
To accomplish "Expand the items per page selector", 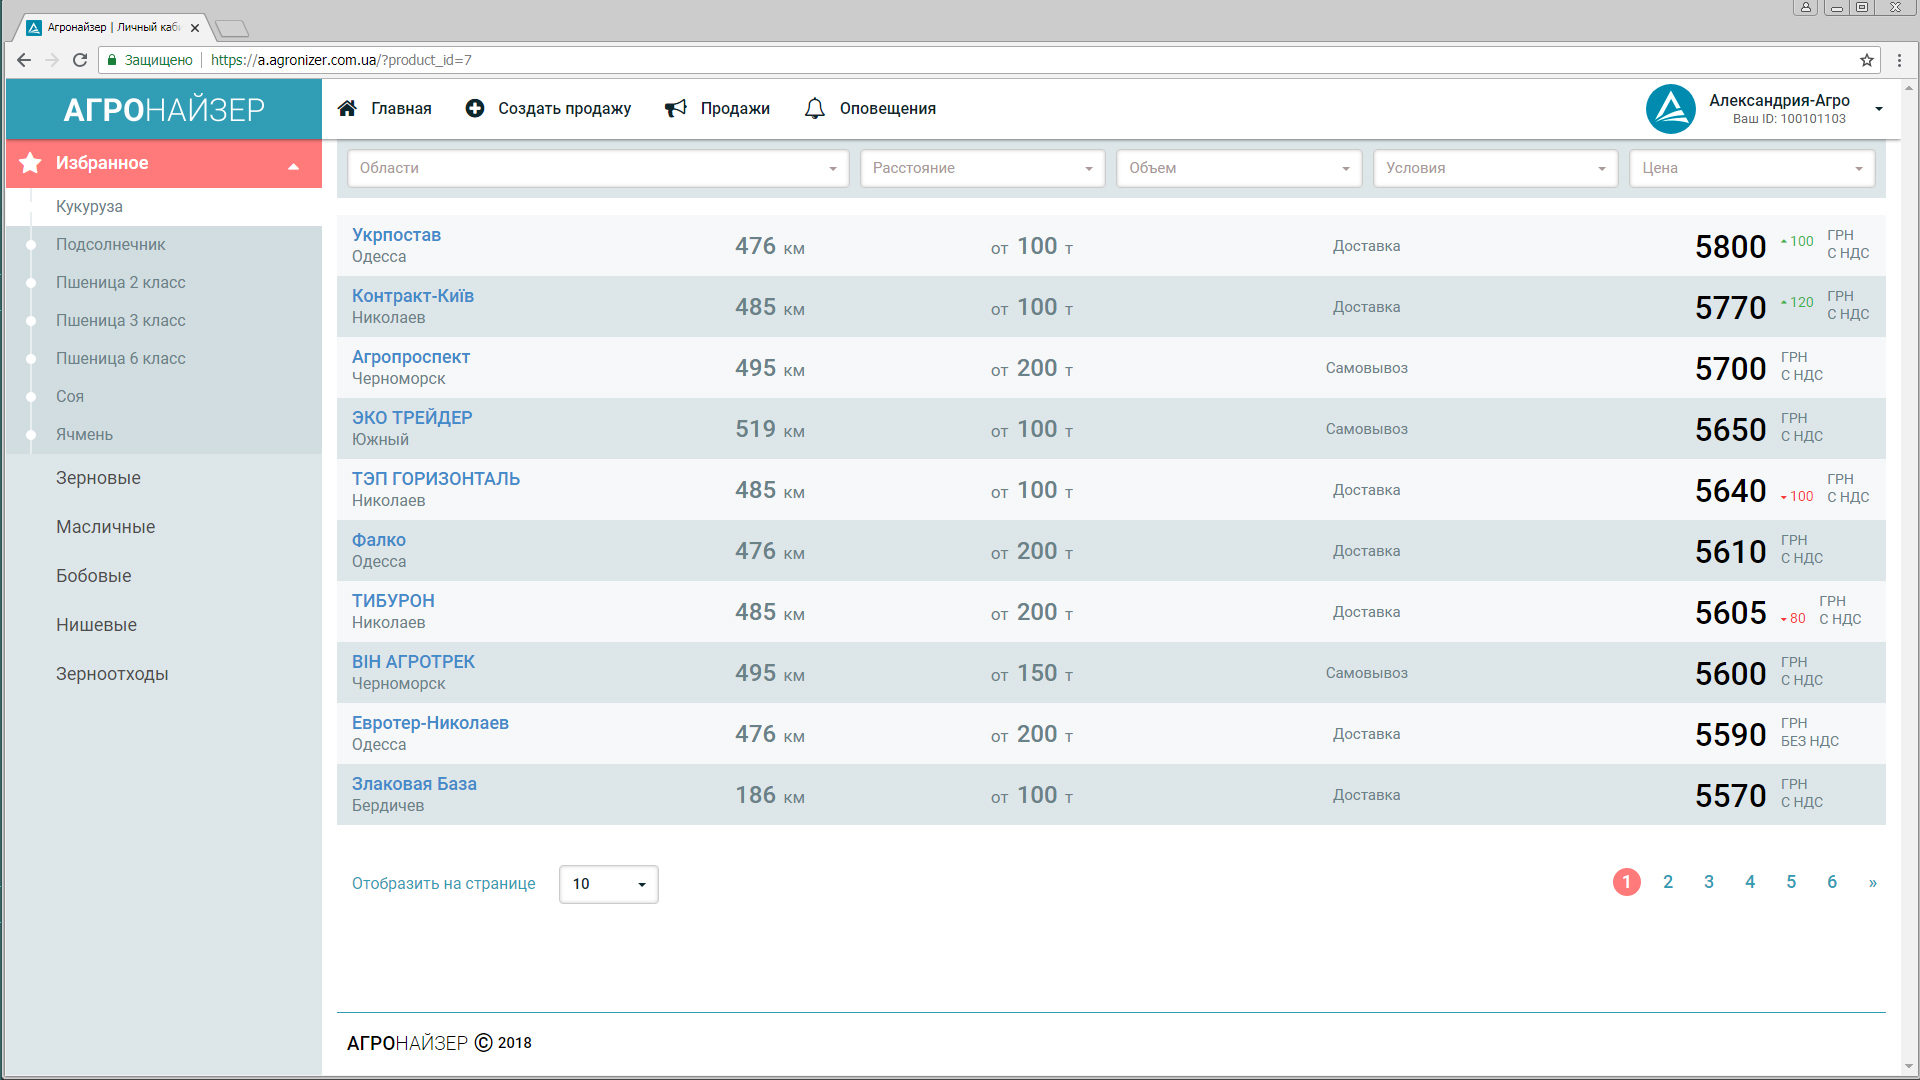I will coord(608,884).
